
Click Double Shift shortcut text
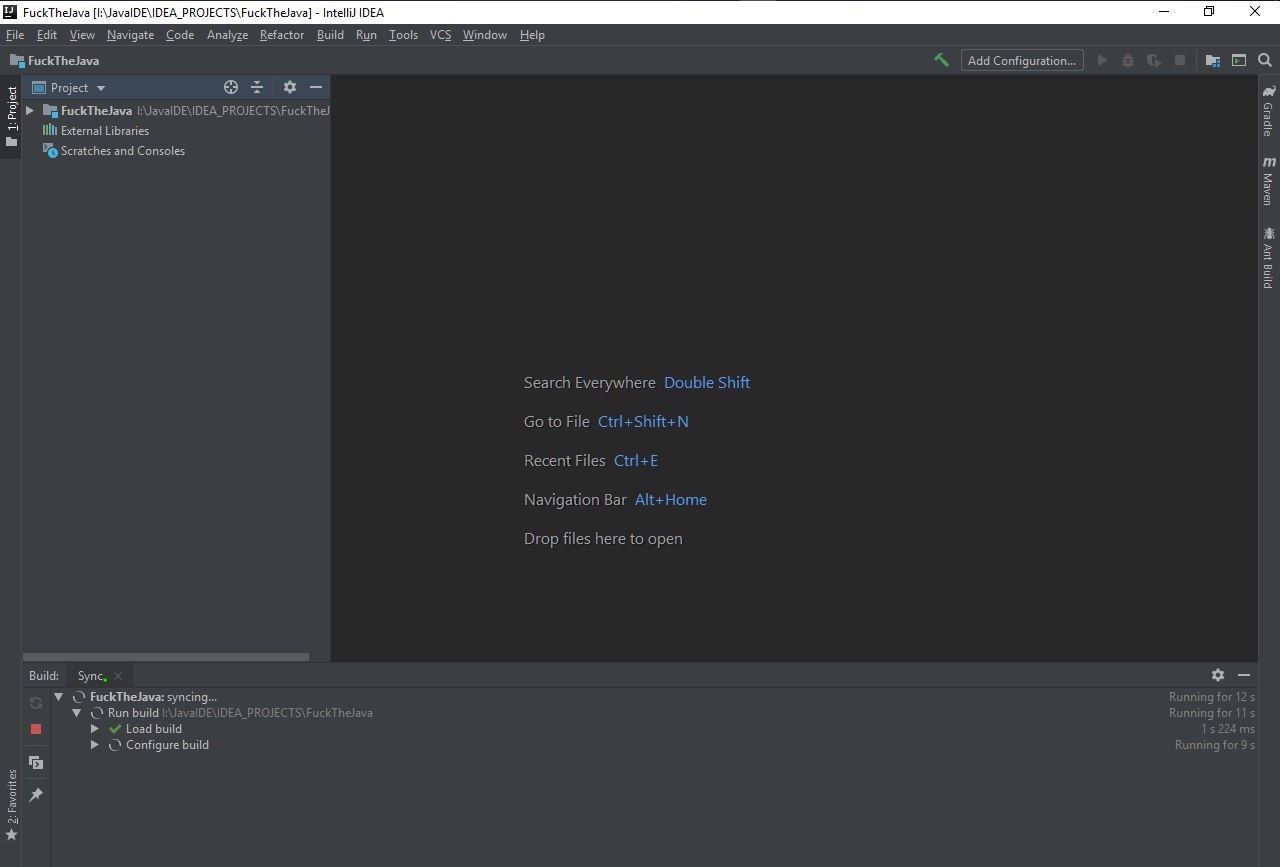pos(707,383)
